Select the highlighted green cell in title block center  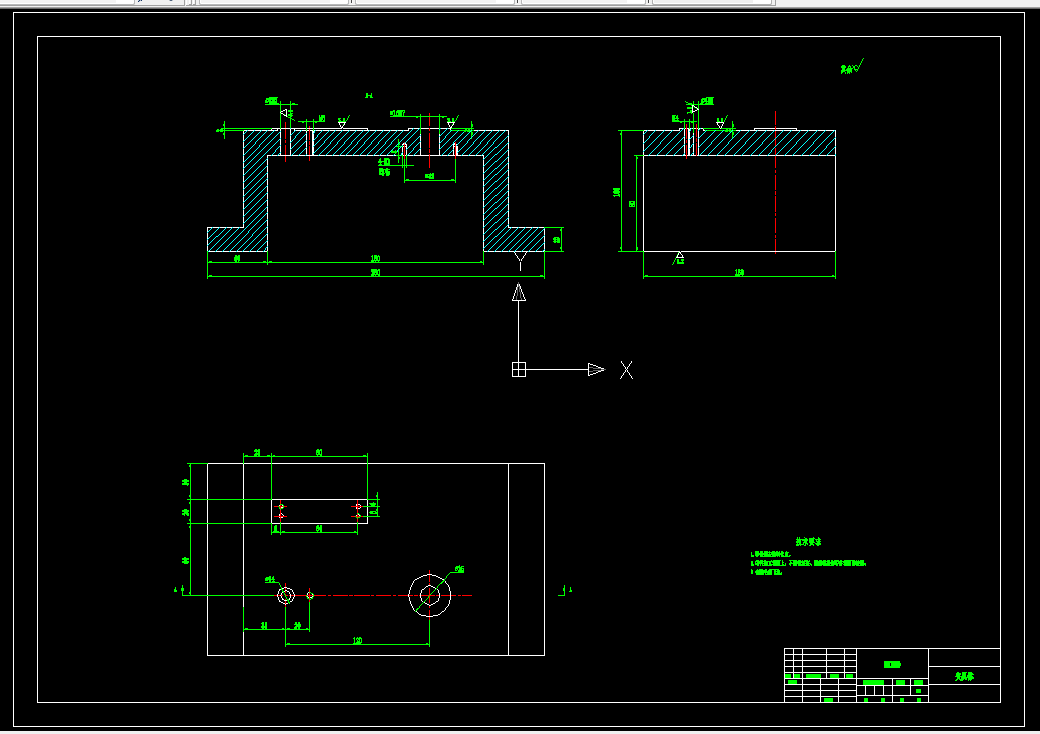tap(892, 664)
